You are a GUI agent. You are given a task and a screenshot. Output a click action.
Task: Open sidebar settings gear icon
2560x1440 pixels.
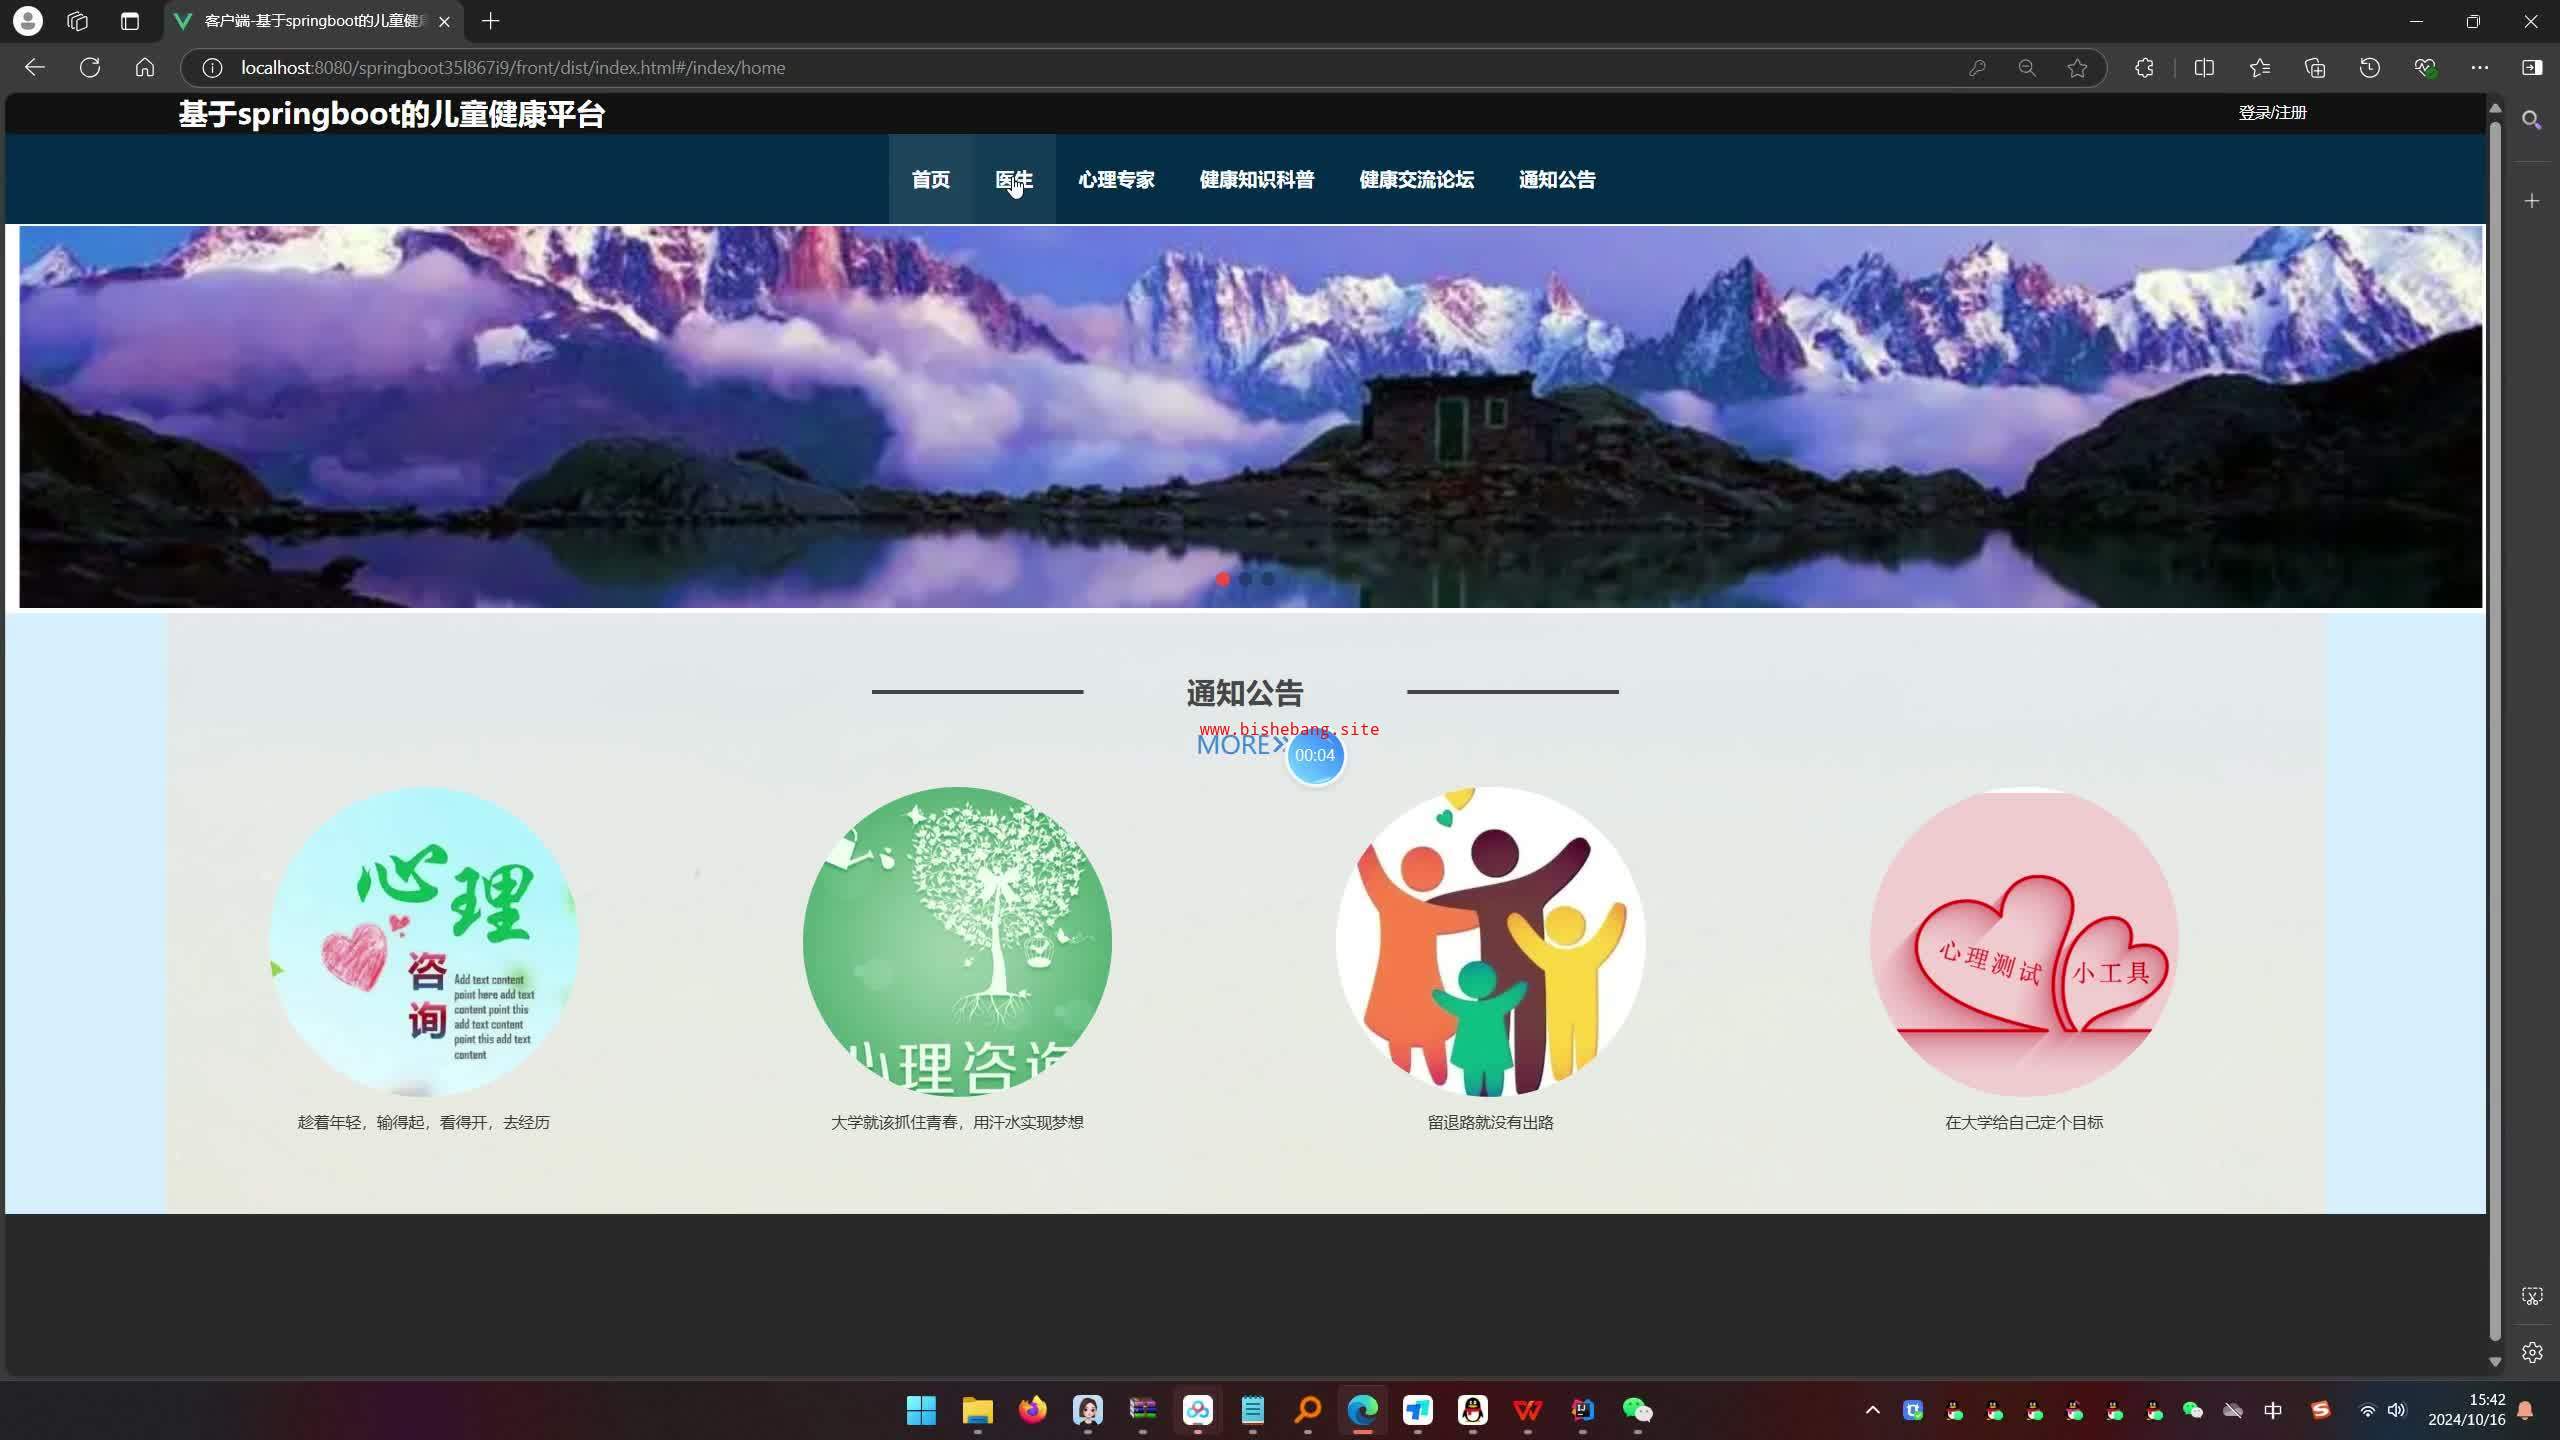pyautogui.click(x=2532, y=1353)
